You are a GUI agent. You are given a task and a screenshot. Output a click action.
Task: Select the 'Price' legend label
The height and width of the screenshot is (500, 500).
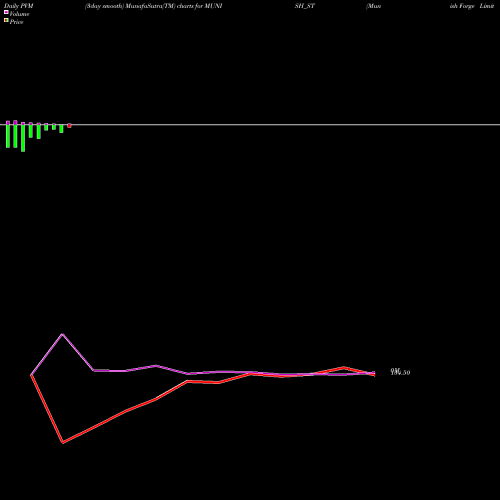pos(16,22)
